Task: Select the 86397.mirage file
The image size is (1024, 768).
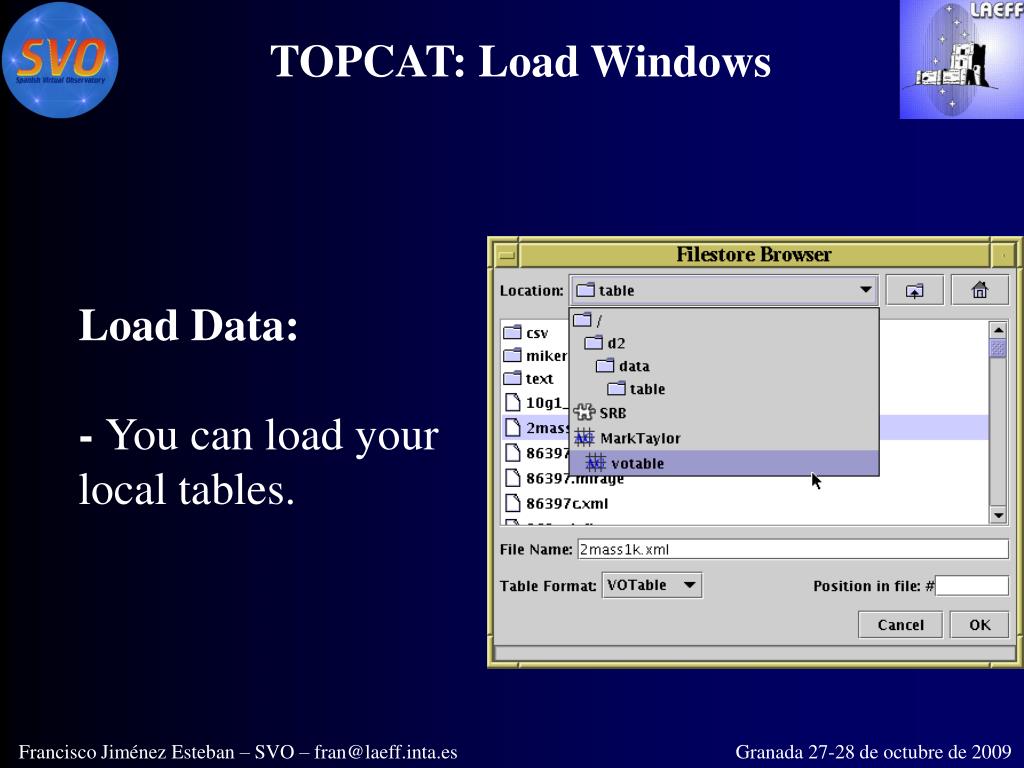Action: pyautogui.click(x=565, y=478)
